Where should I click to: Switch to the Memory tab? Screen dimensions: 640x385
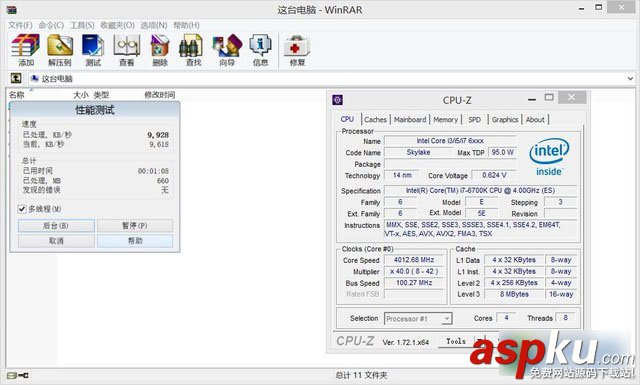(445, 120)
